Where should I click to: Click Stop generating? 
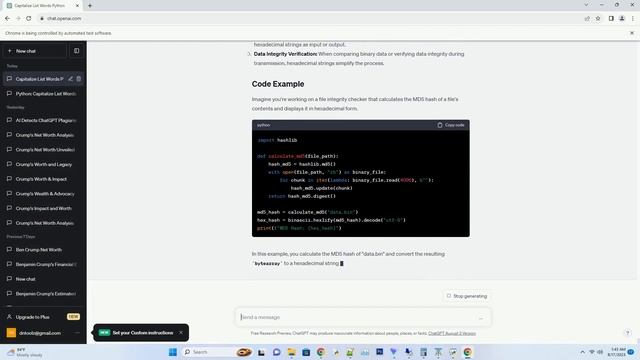coord(467,296)
